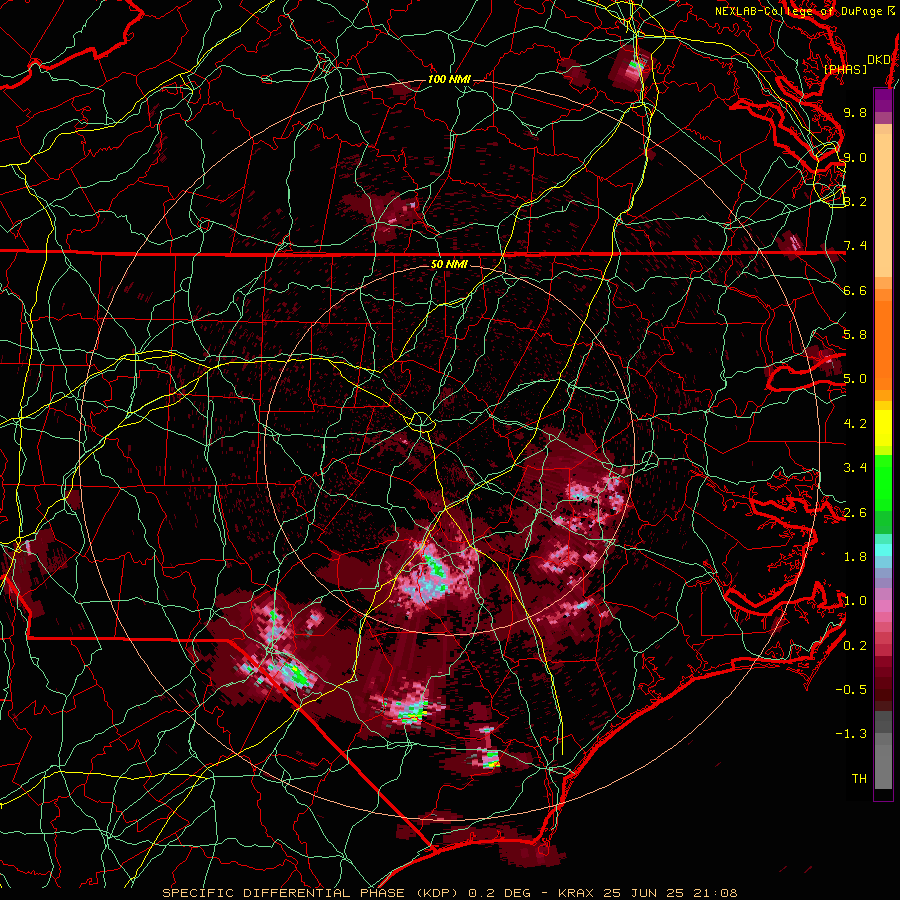The width and height of the screenshot is (900, 900).
Task: Click the 5.0 scale value
Action: 855,379
